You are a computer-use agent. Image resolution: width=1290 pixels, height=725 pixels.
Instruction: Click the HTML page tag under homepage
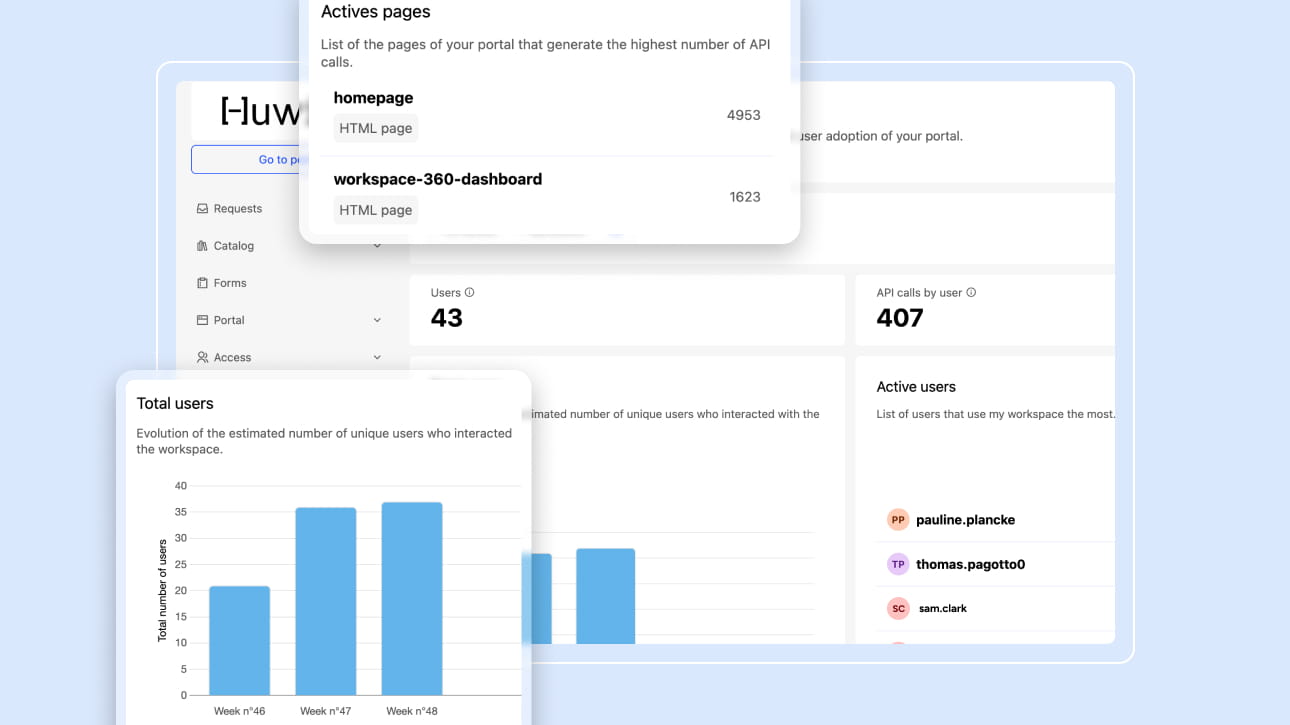[x=375, y=128]
